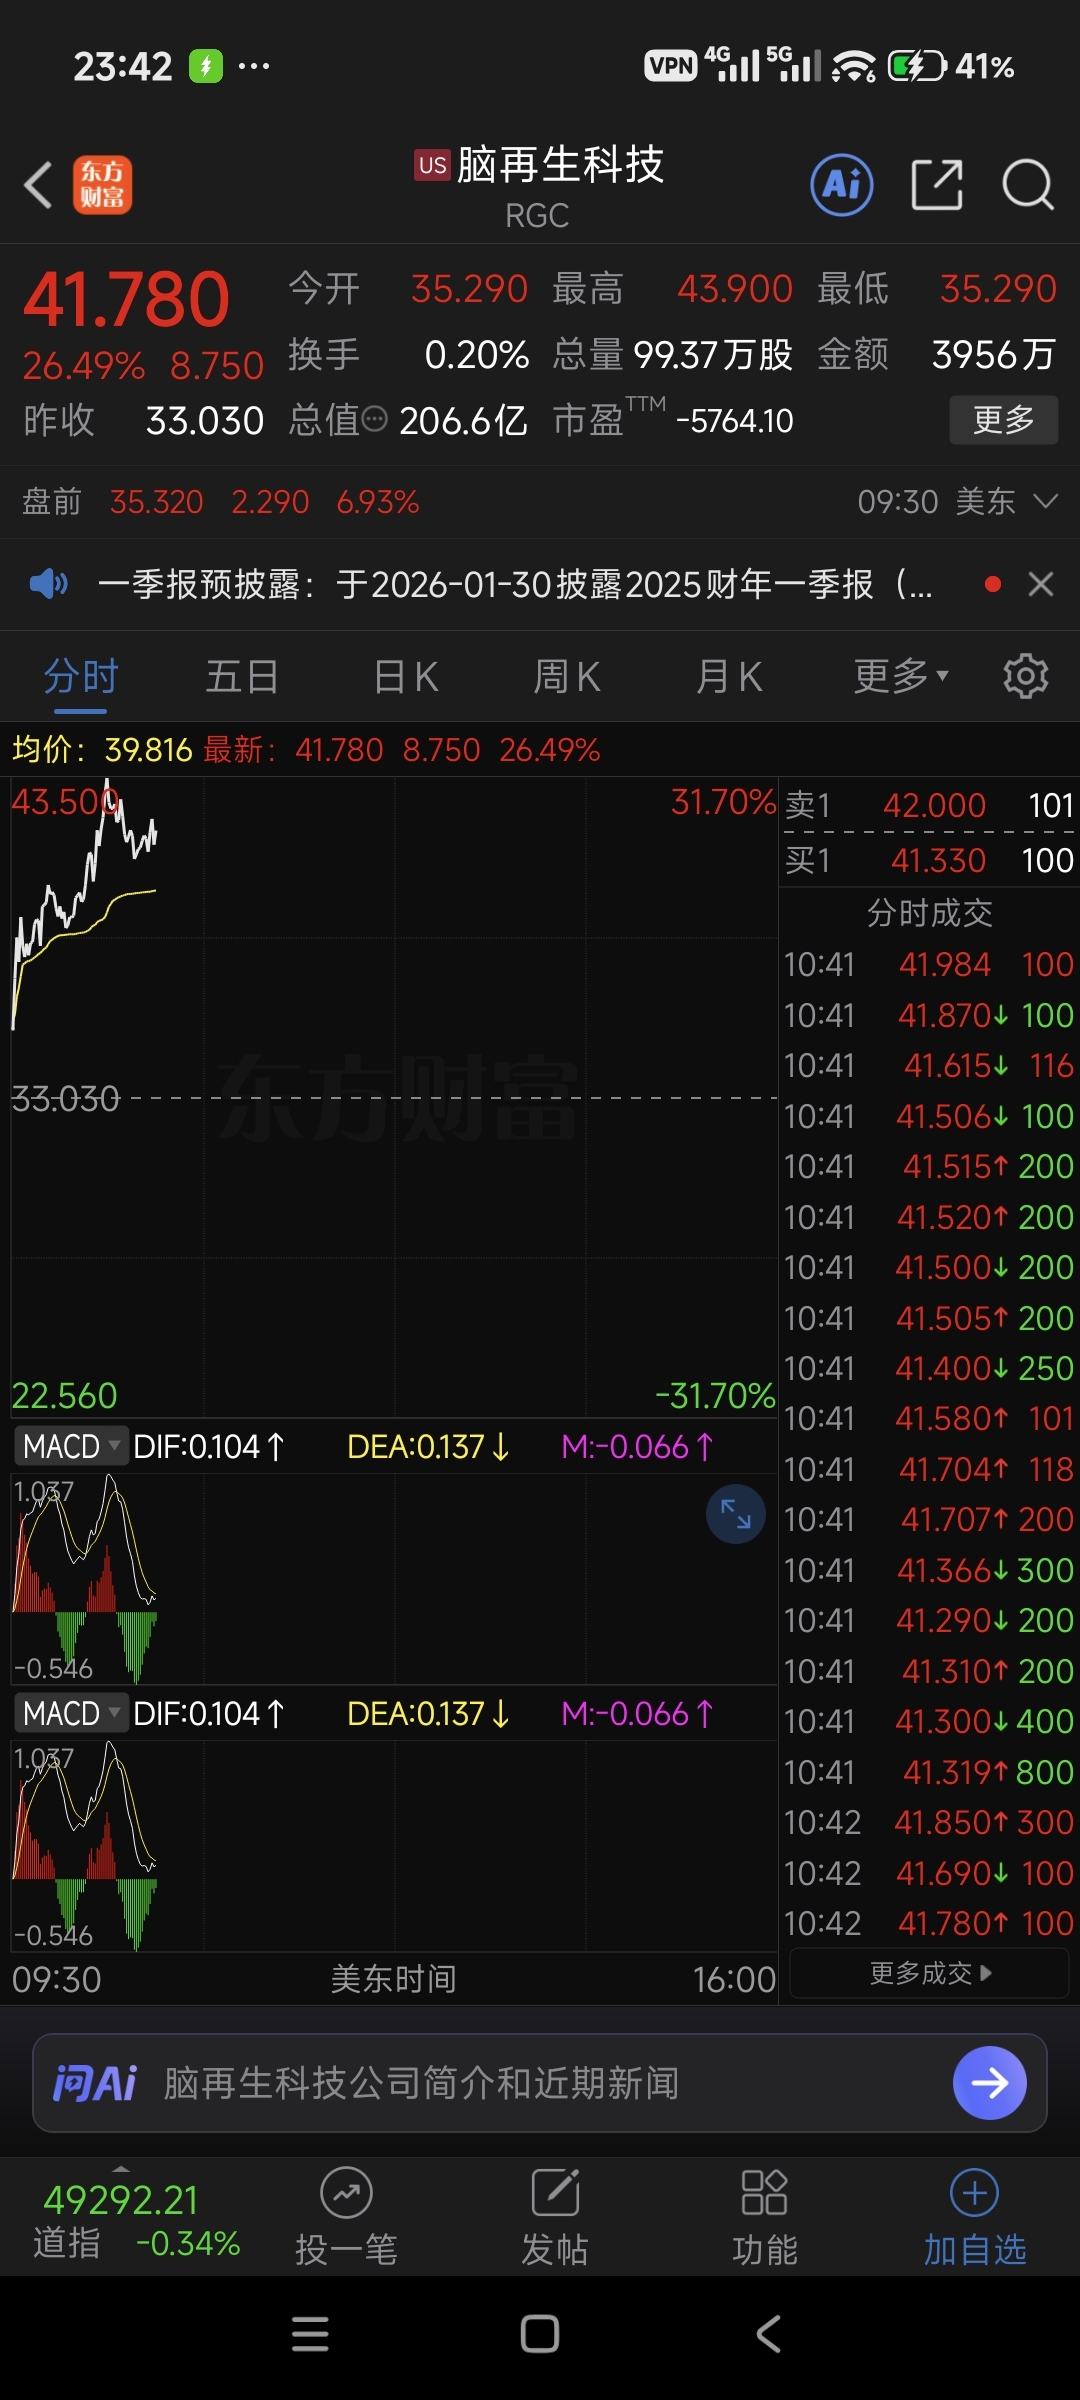This screenshot has width=1080, height=2400.
Task: Tap the current price 41.780
Action: click(127, 299)
